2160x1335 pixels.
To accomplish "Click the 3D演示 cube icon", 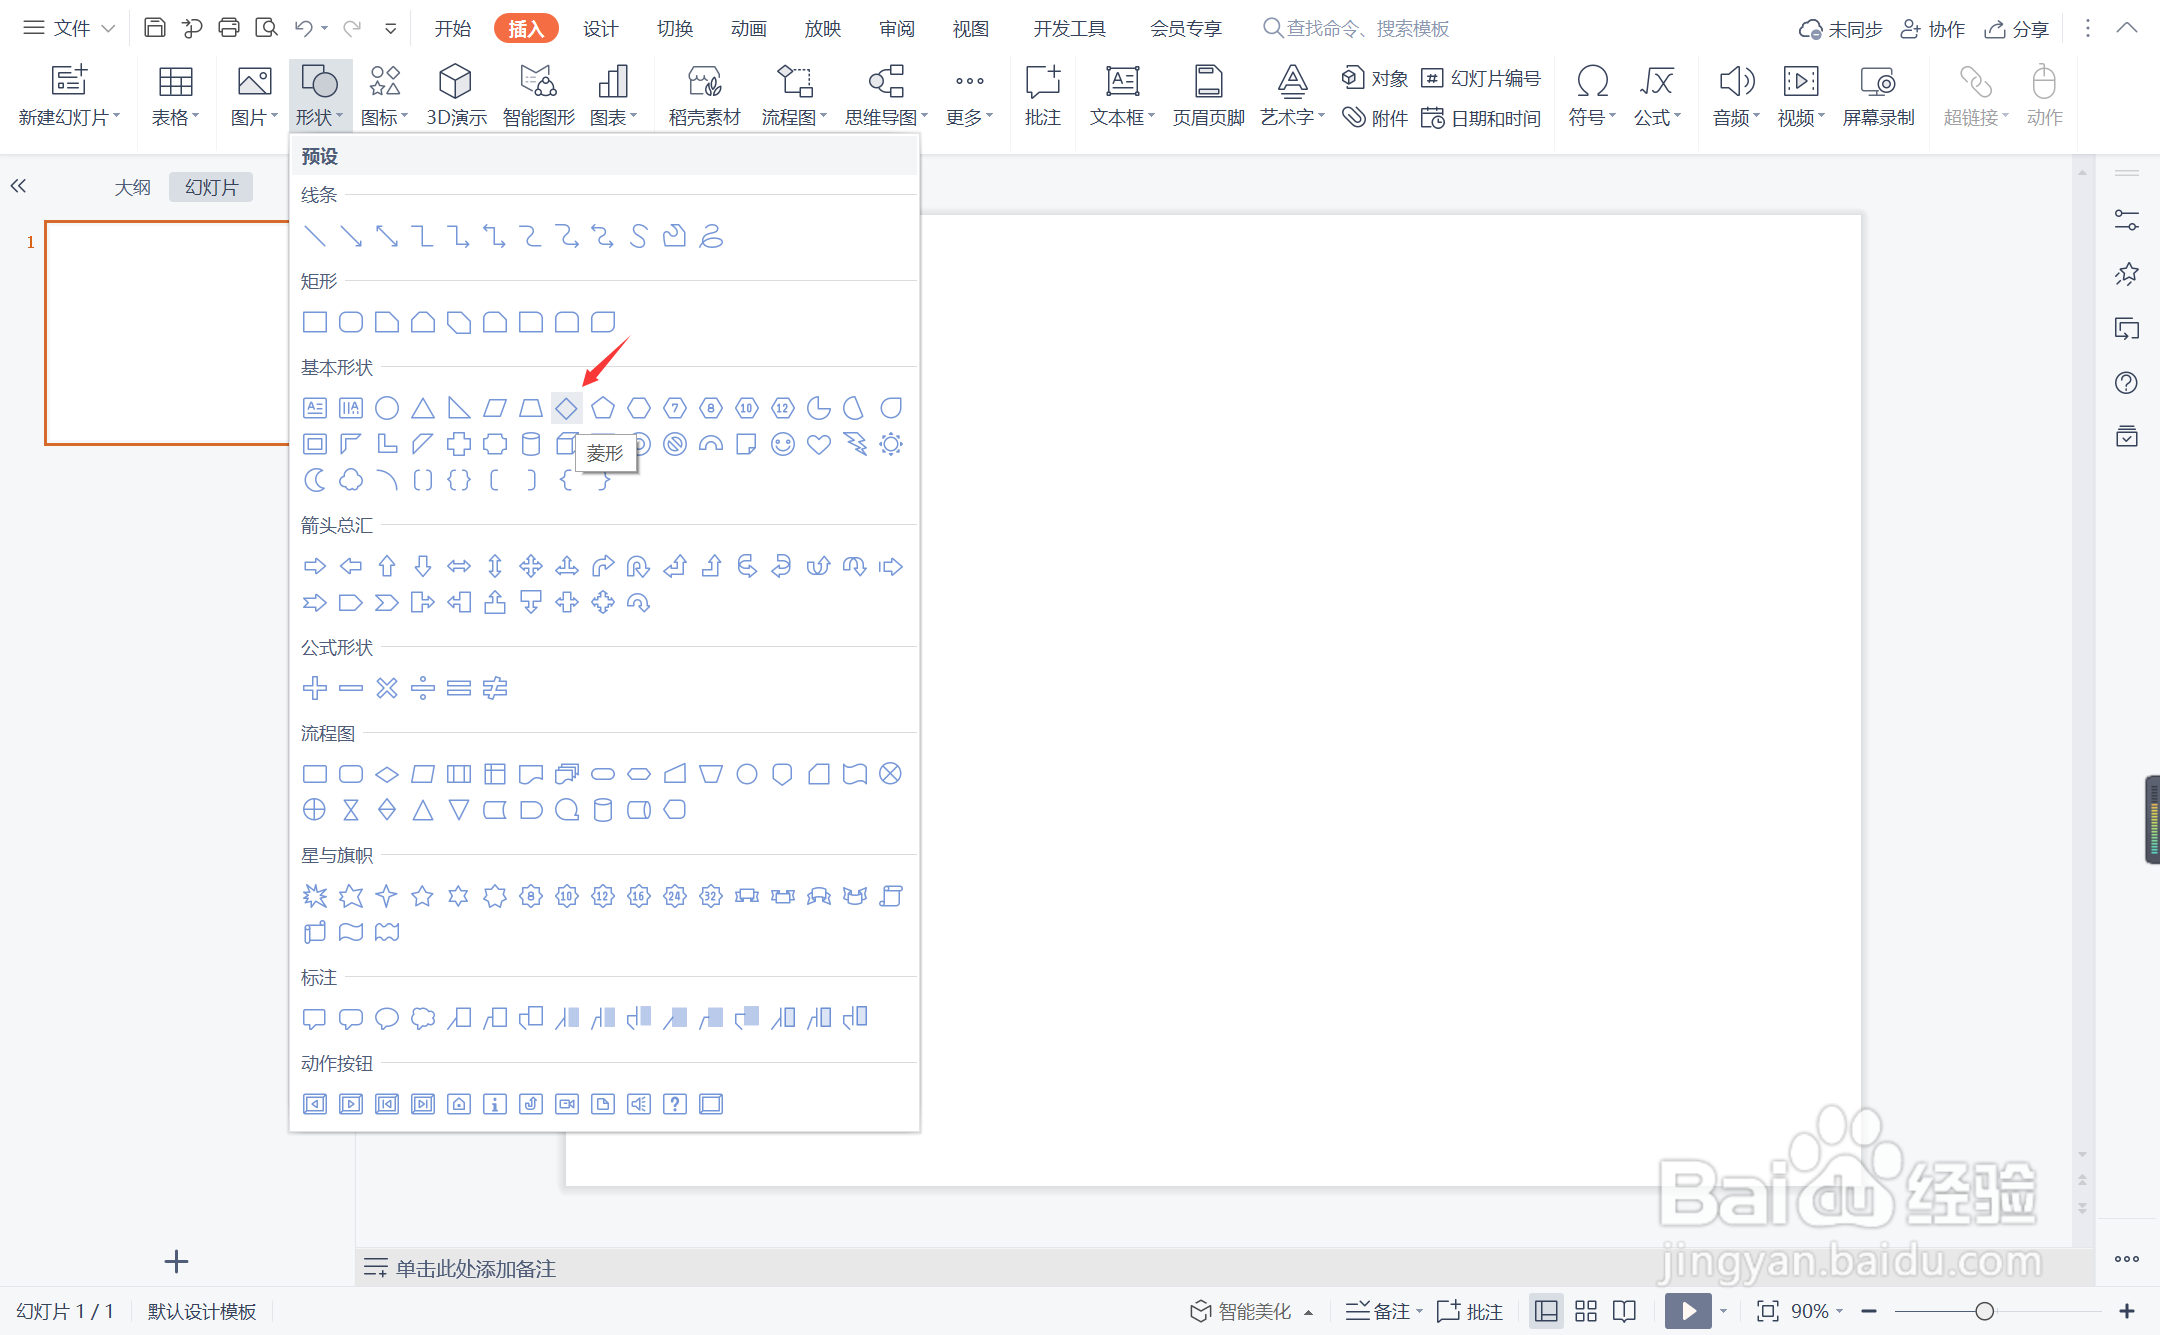I will click(x=455, y=82).
